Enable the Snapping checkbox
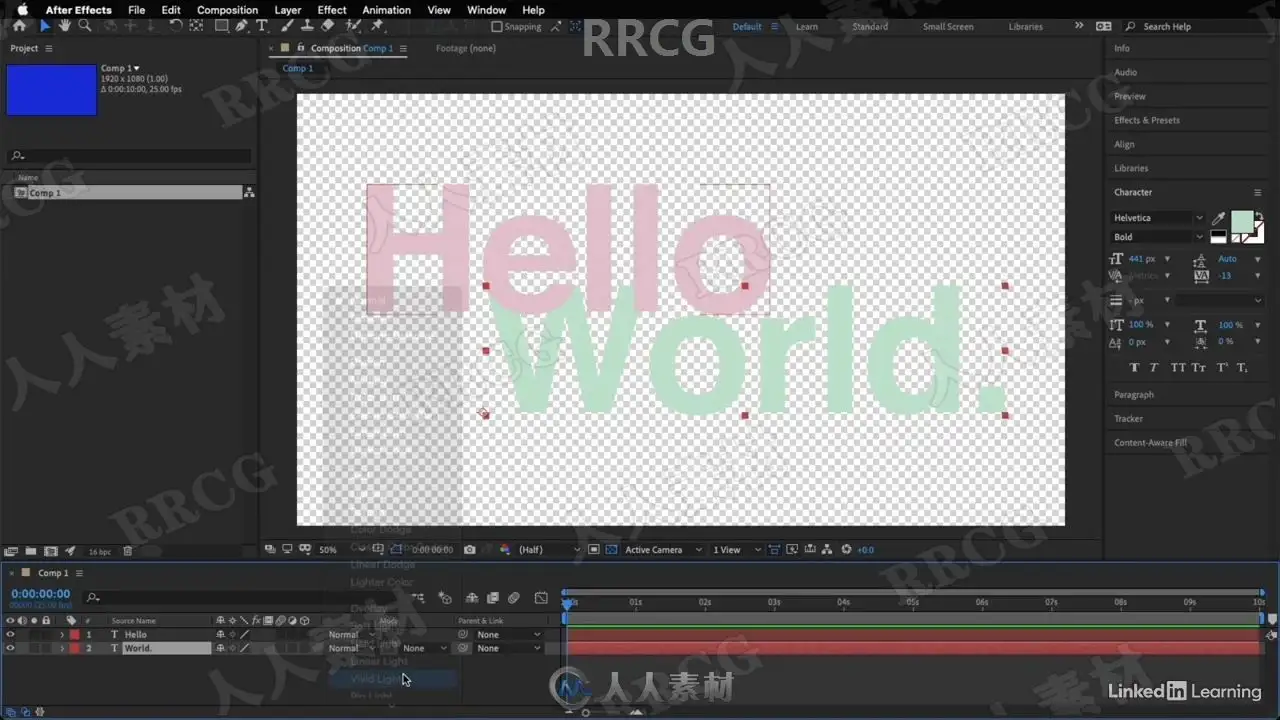The width and height of the screenshot is (1280, 720). (498, 27)
